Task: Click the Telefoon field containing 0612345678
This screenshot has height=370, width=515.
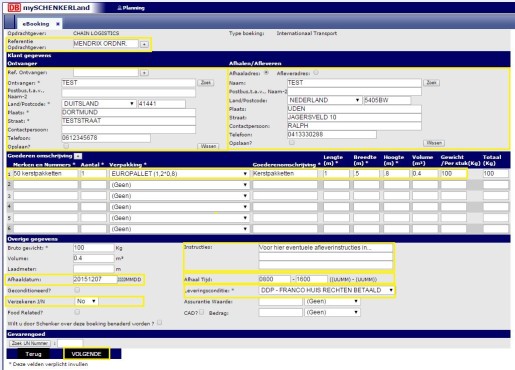Action: [106, 138]
